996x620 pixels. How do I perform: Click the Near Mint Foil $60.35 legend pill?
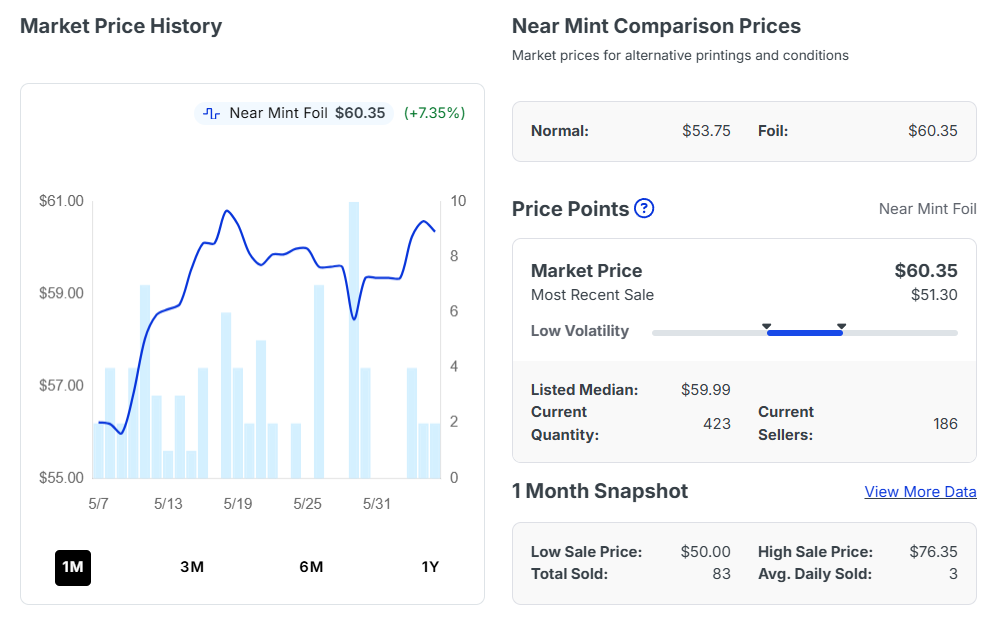[294, 113]
